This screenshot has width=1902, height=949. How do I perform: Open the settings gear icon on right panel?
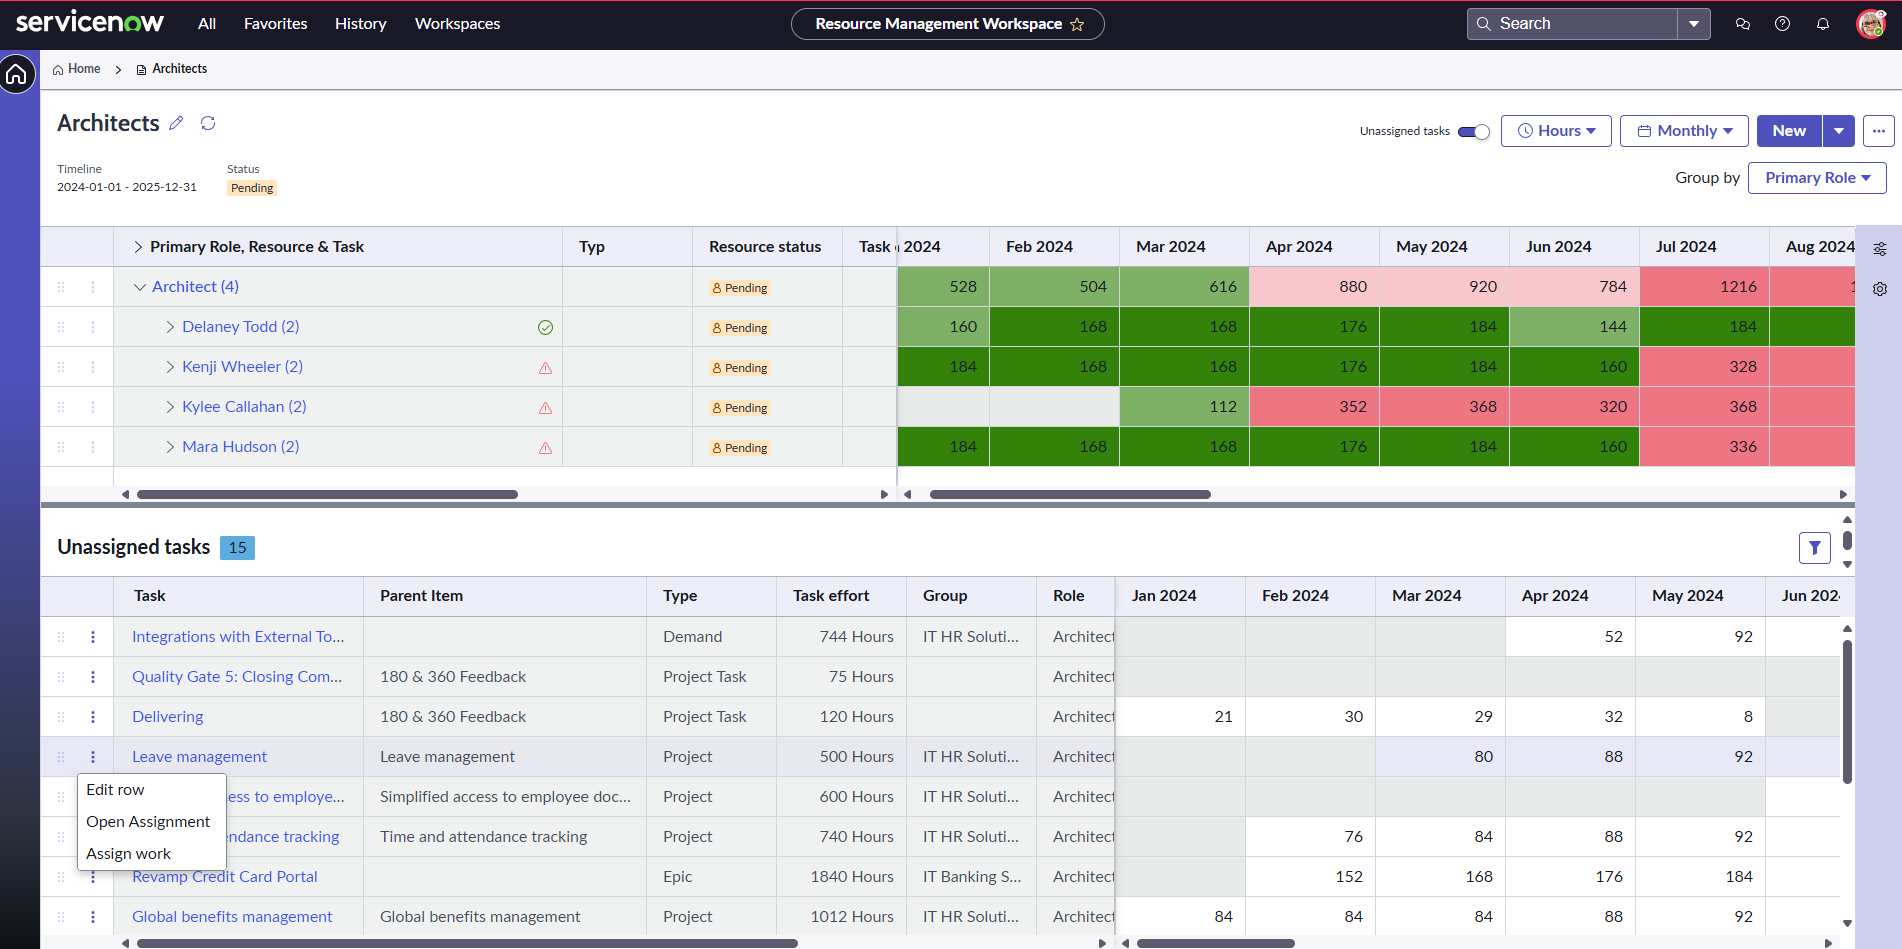[1880, 289]
